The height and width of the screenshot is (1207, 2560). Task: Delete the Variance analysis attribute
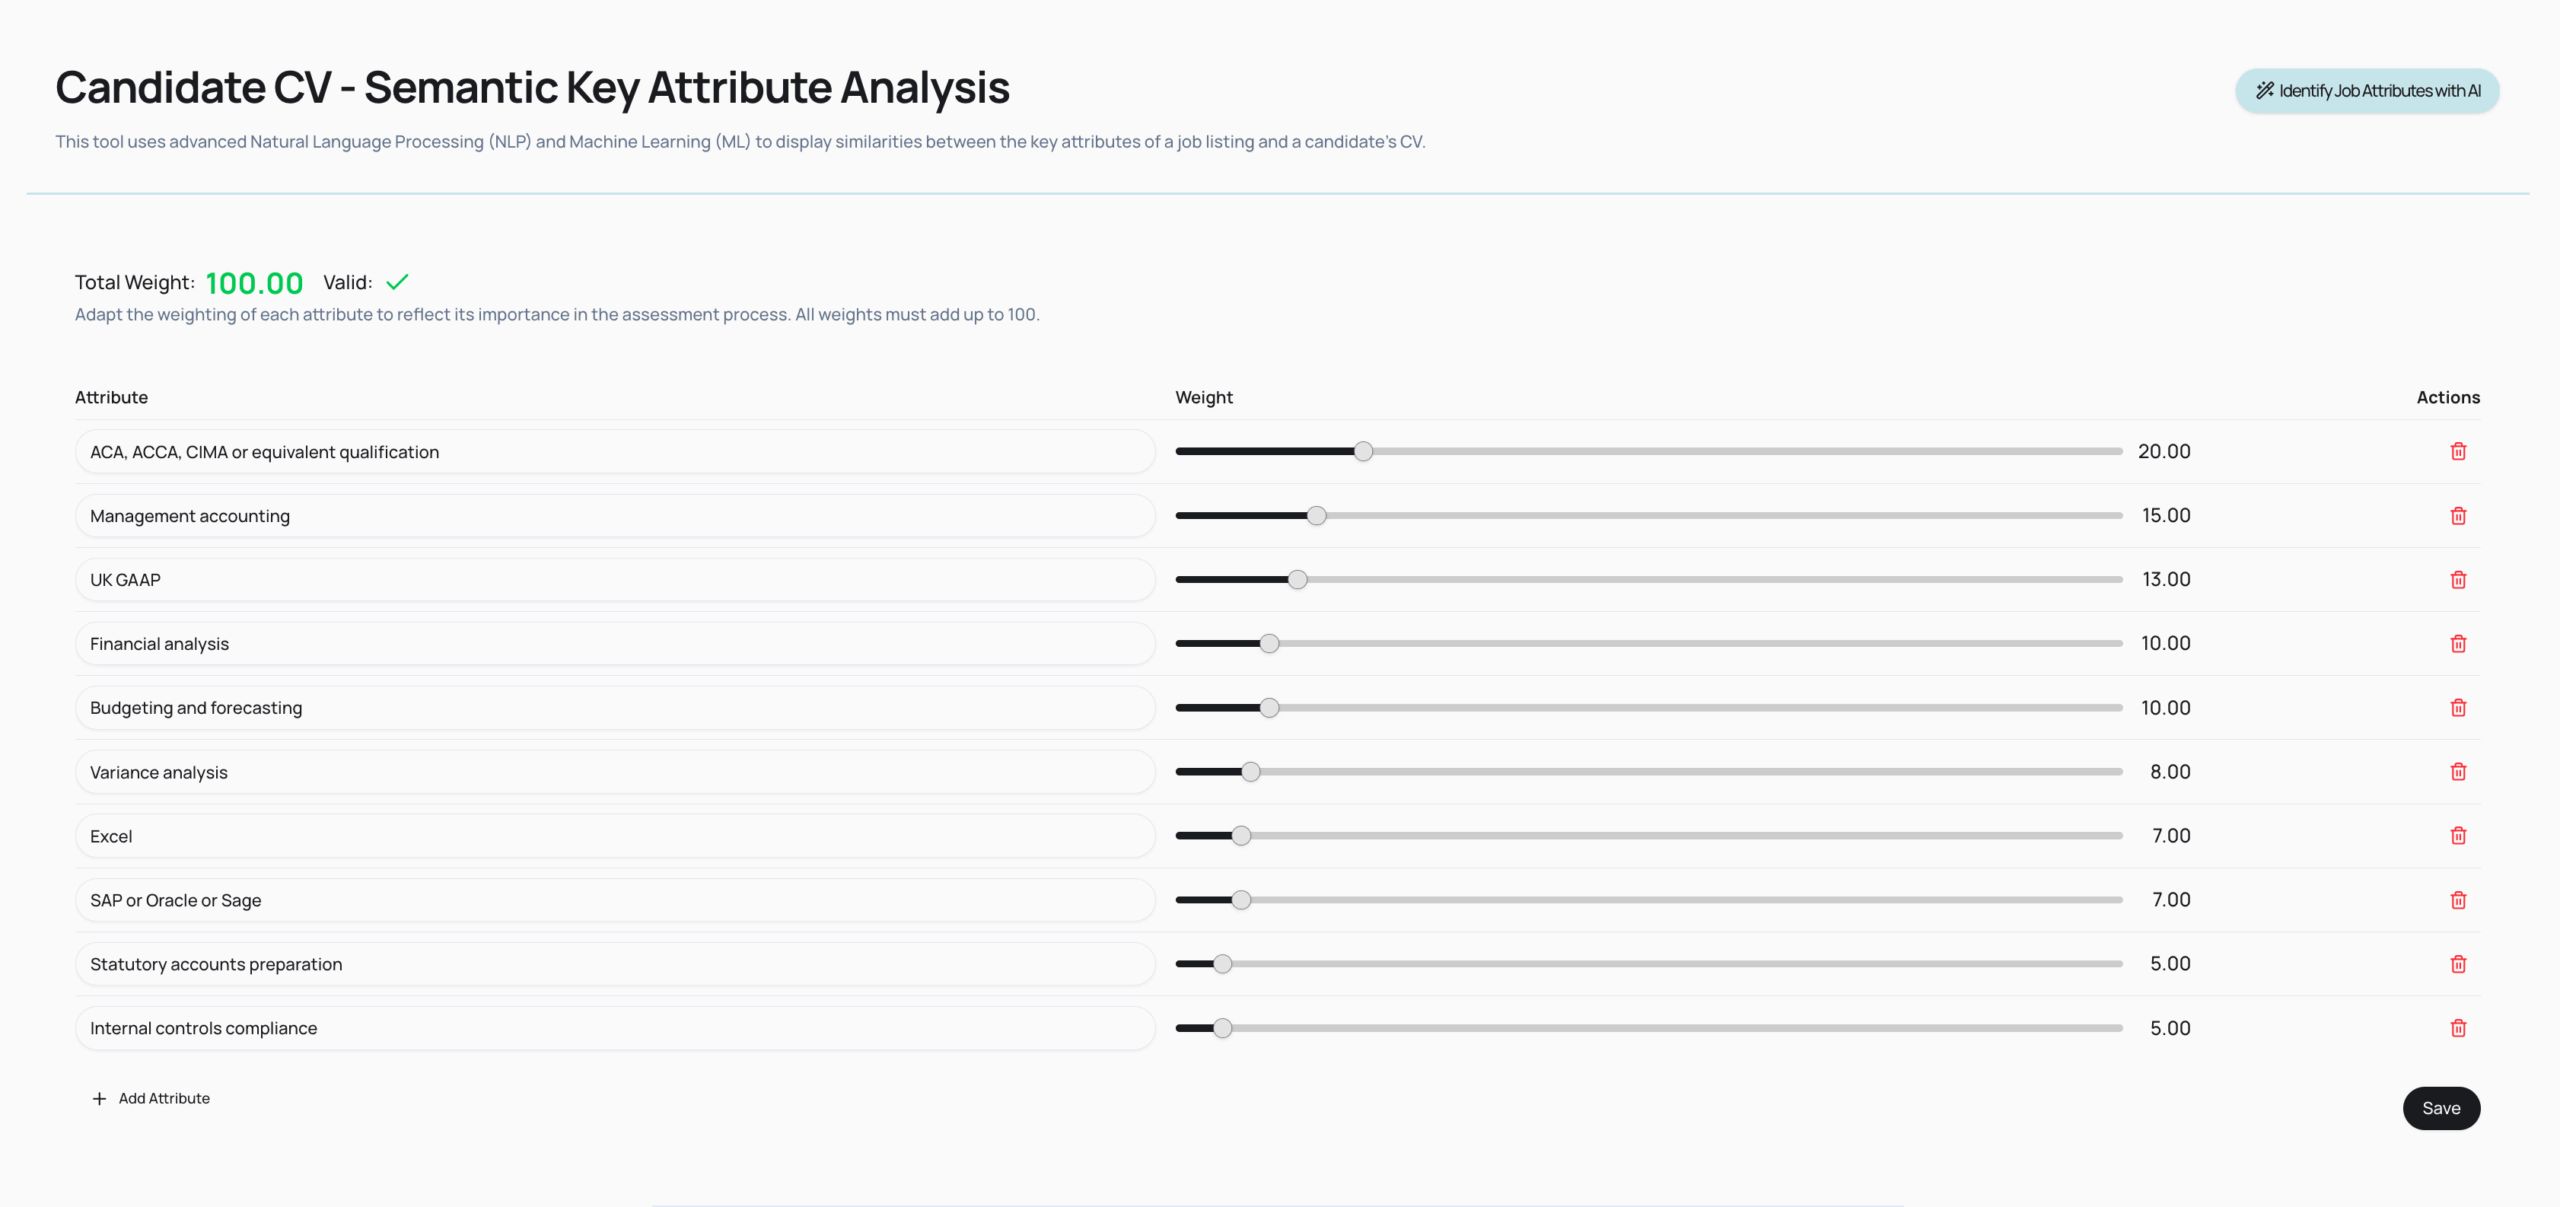pyautogui.click(x=2458, y=772)
